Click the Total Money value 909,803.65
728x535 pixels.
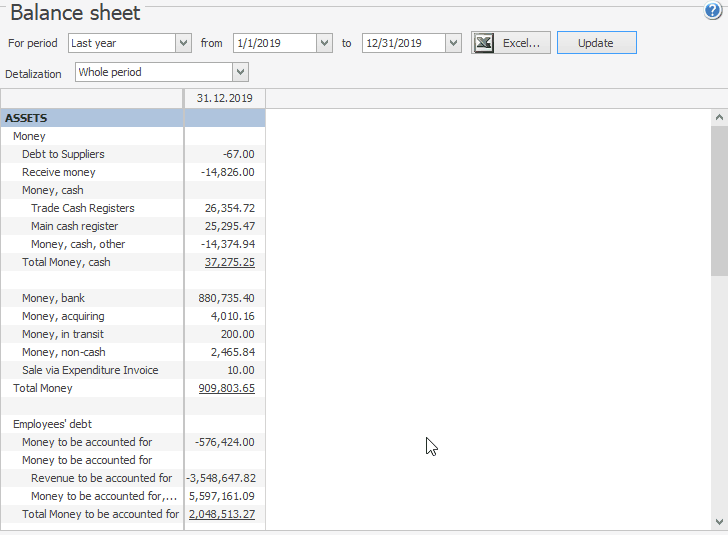tap(226, 388)
